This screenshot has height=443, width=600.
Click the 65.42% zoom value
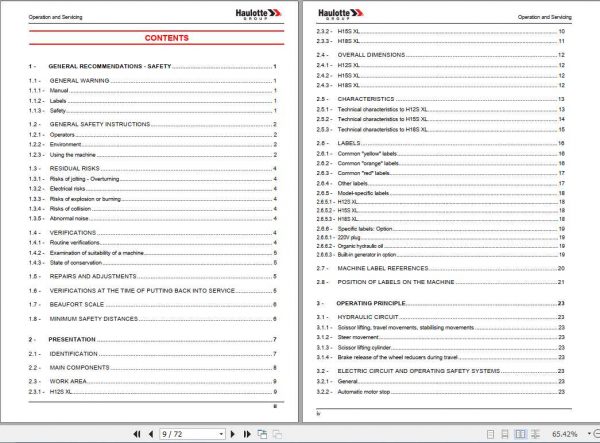564,434
